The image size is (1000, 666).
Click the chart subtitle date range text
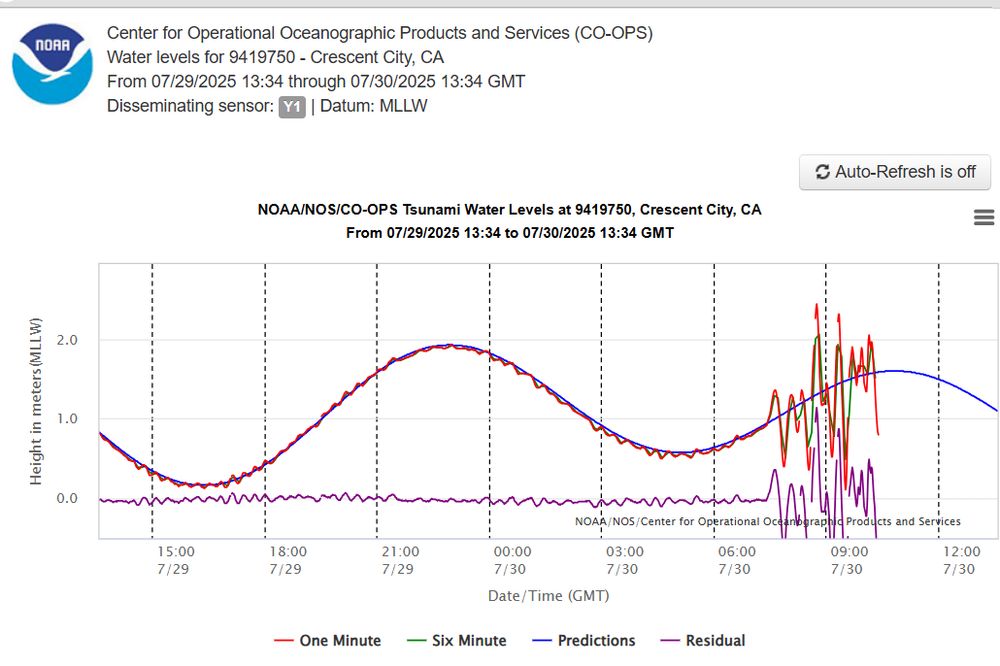click(510, 233)
